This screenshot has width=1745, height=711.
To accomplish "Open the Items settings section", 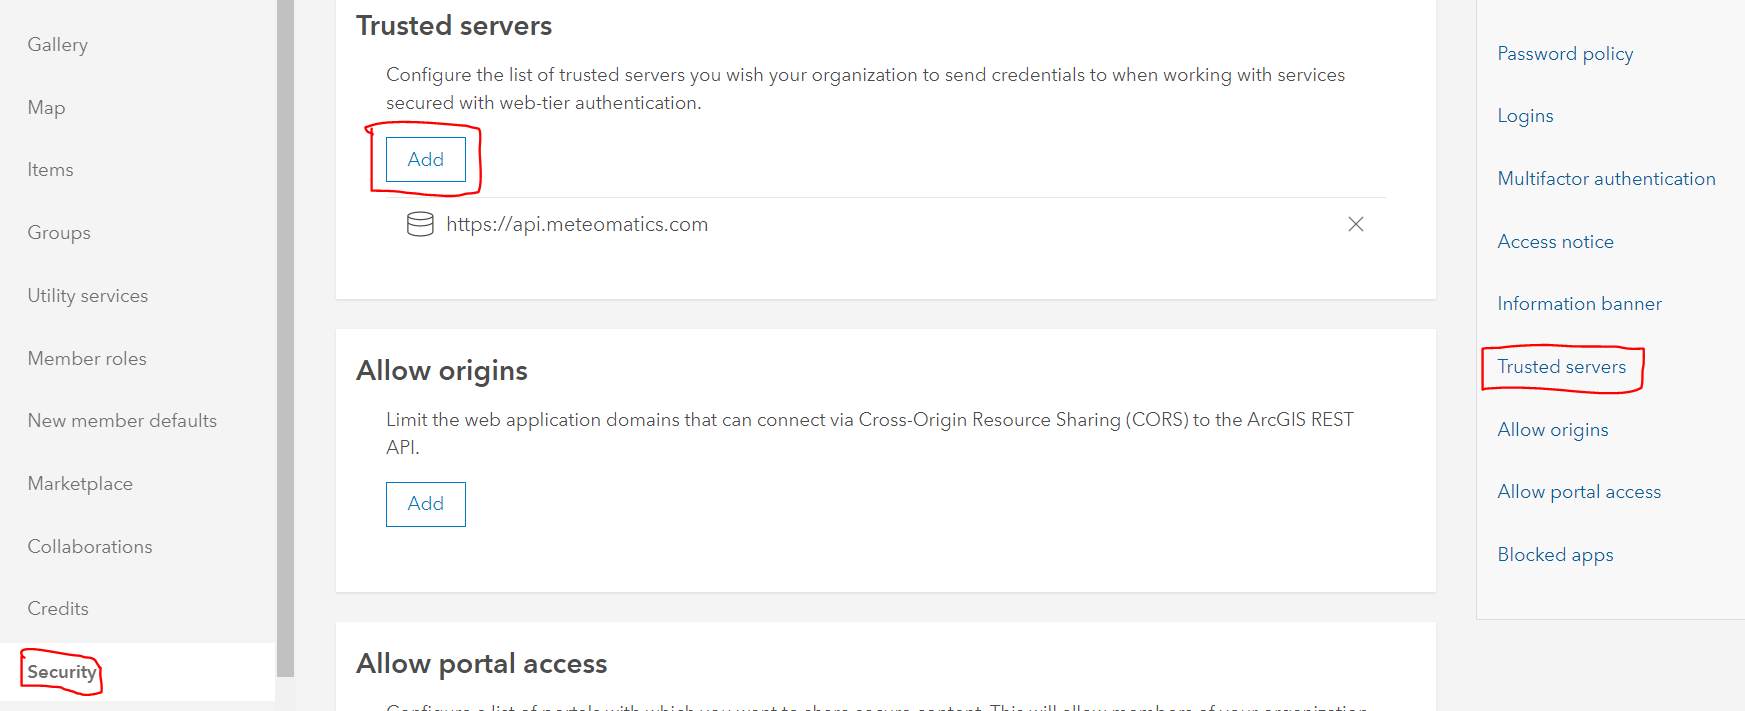I will [50, 169].
